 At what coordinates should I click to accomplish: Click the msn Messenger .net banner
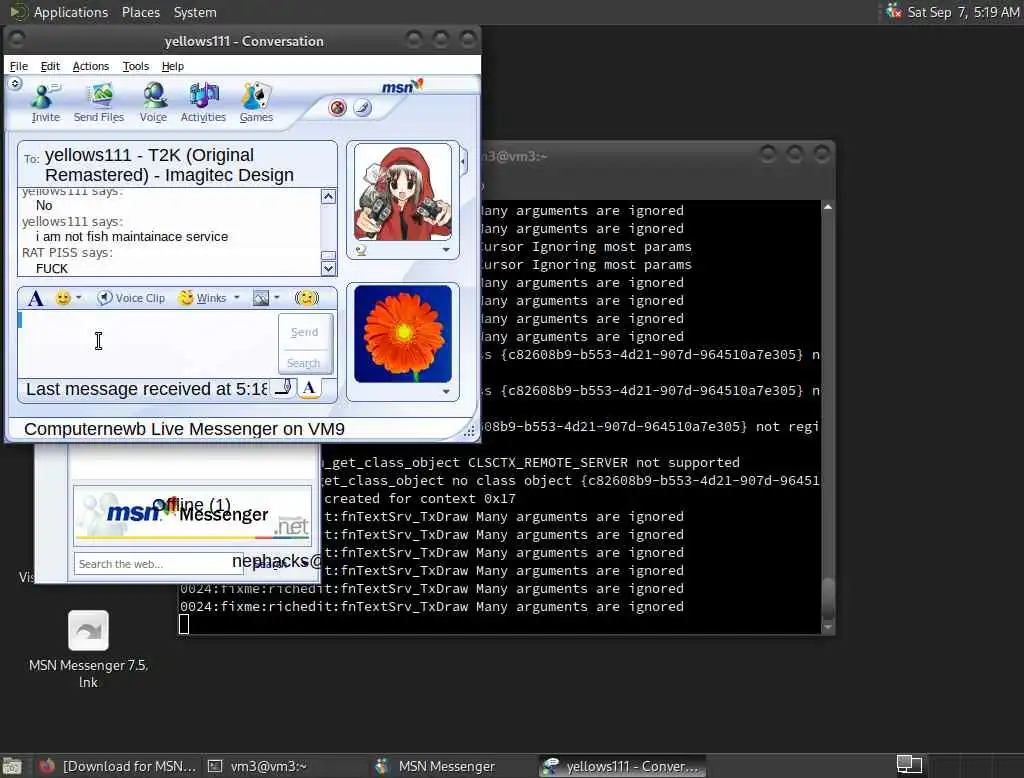[193, 515]
